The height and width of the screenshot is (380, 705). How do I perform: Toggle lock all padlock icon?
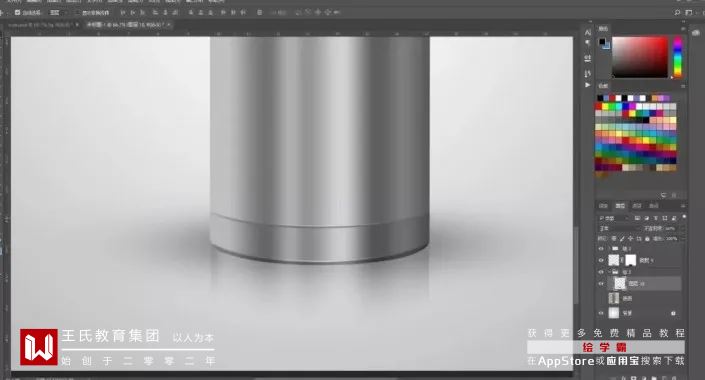pos(647,238)
